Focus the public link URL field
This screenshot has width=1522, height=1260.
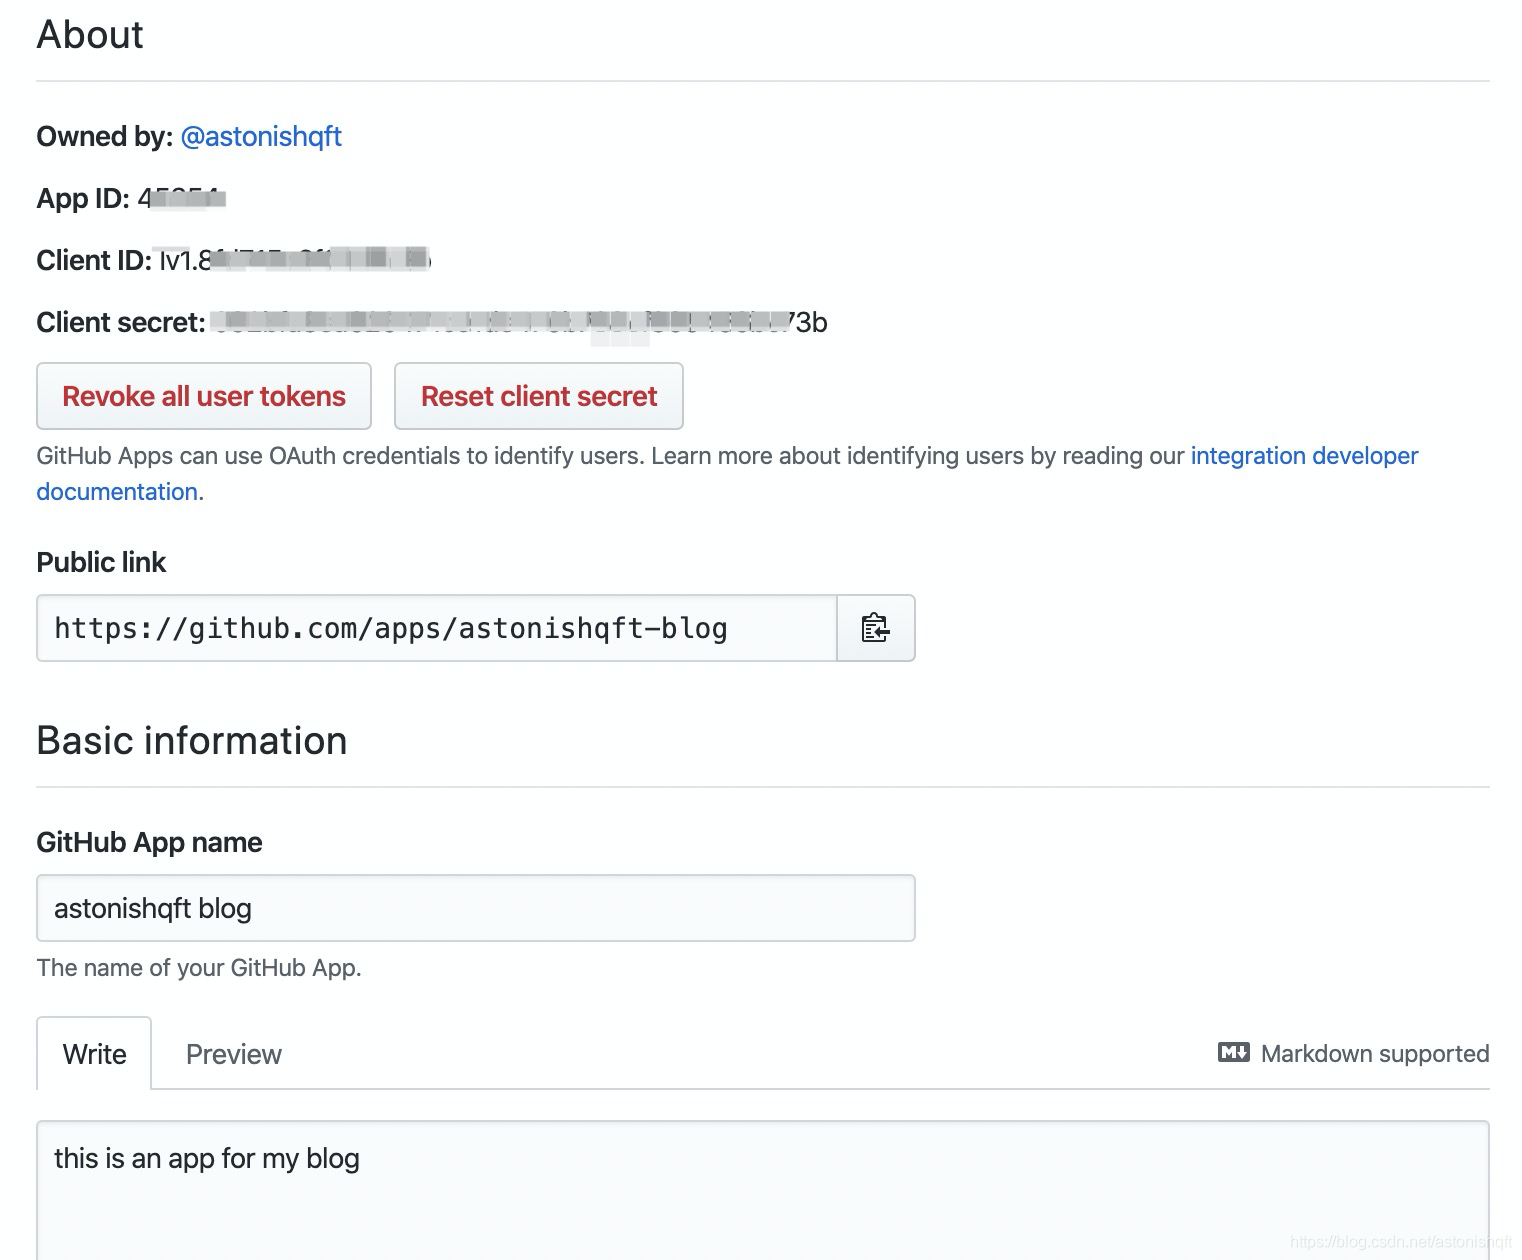437,628
